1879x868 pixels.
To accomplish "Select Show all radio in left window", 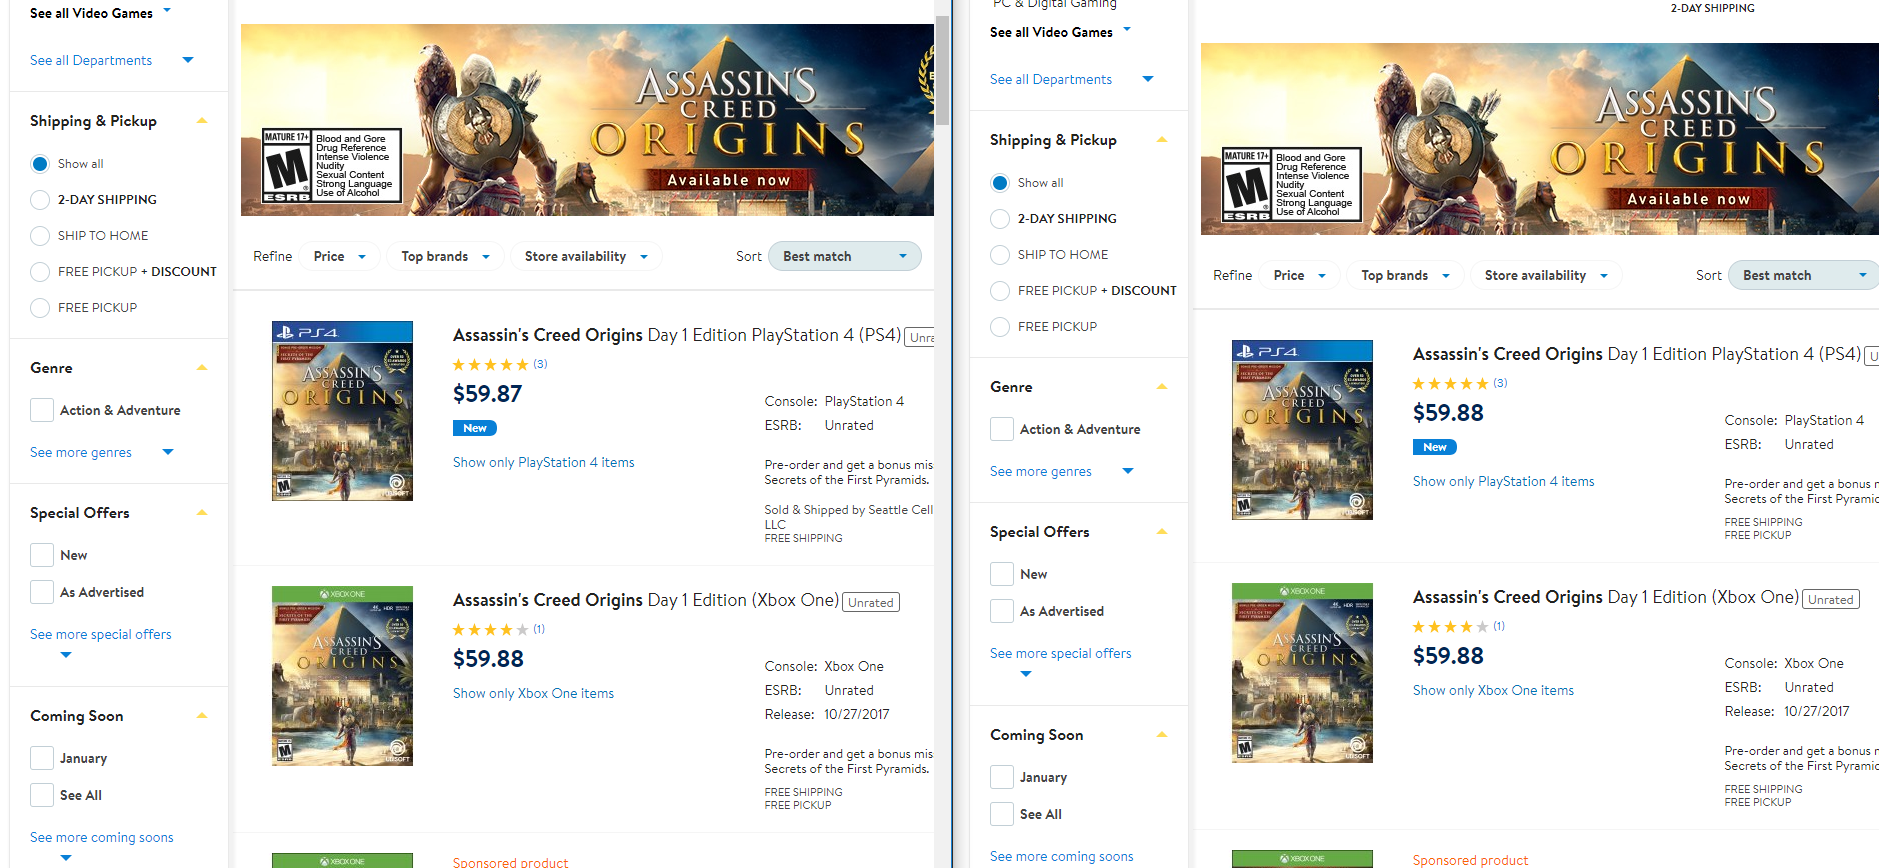I will [40, 164].
